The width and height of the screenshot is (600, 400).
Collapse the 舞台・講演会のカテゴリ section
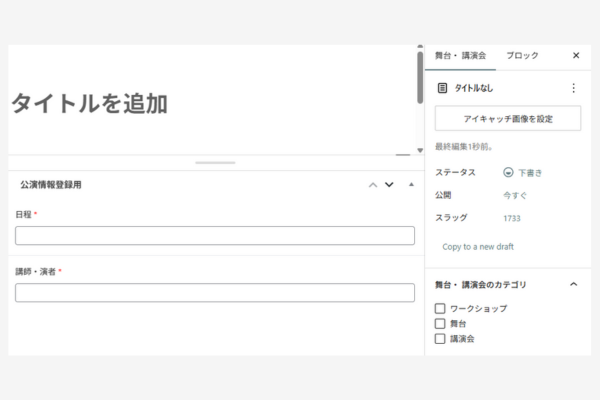(573, 285)
